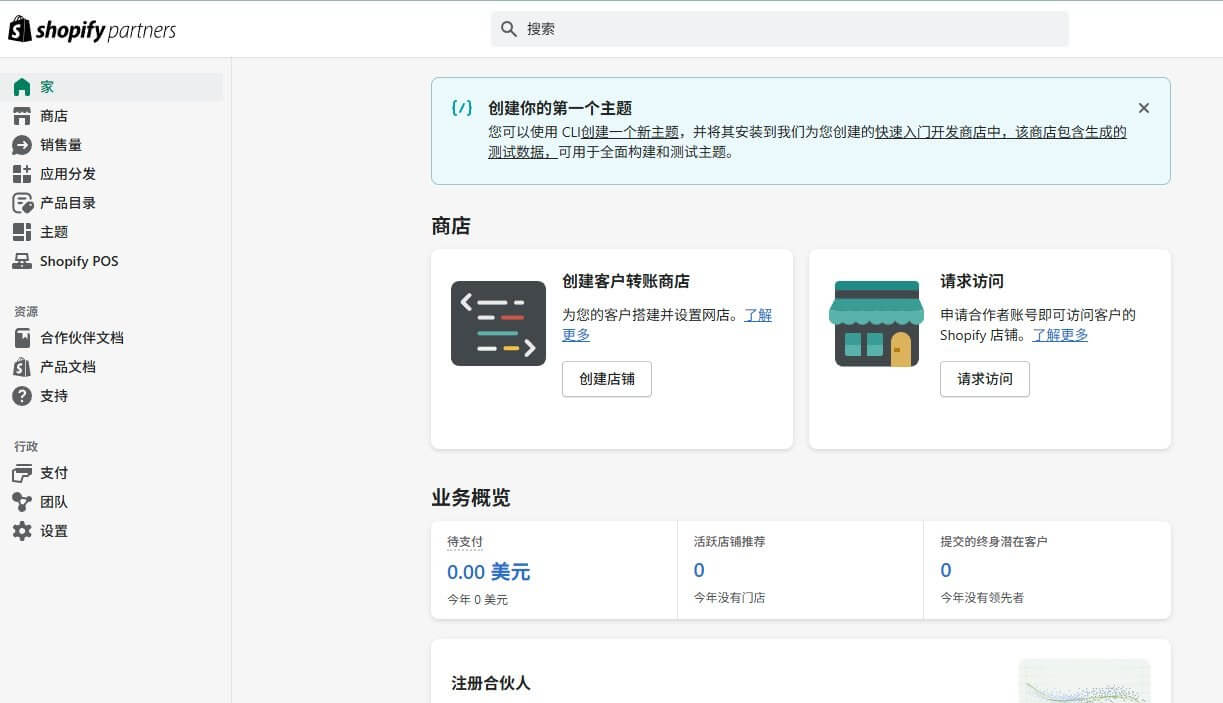
Task: Click the 今年 0 美元 text
Action: 477,600
